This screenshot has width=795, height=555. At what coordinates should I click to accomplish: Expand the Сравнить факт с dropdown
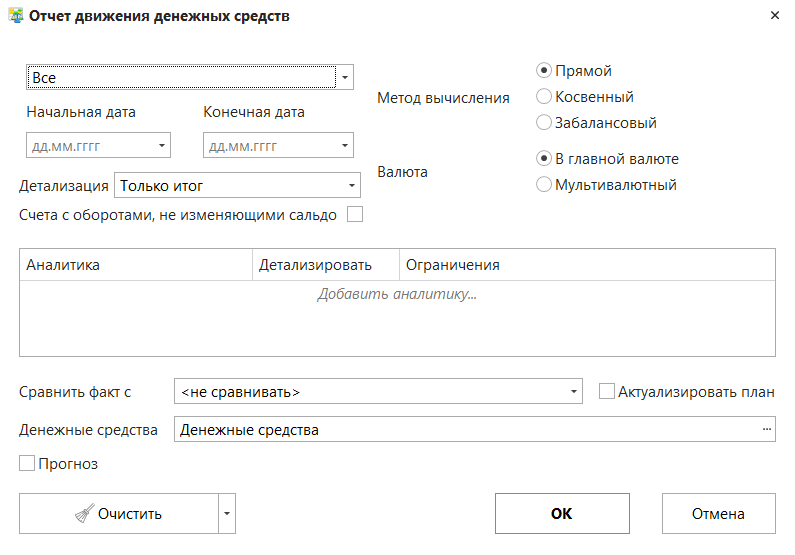573,392
